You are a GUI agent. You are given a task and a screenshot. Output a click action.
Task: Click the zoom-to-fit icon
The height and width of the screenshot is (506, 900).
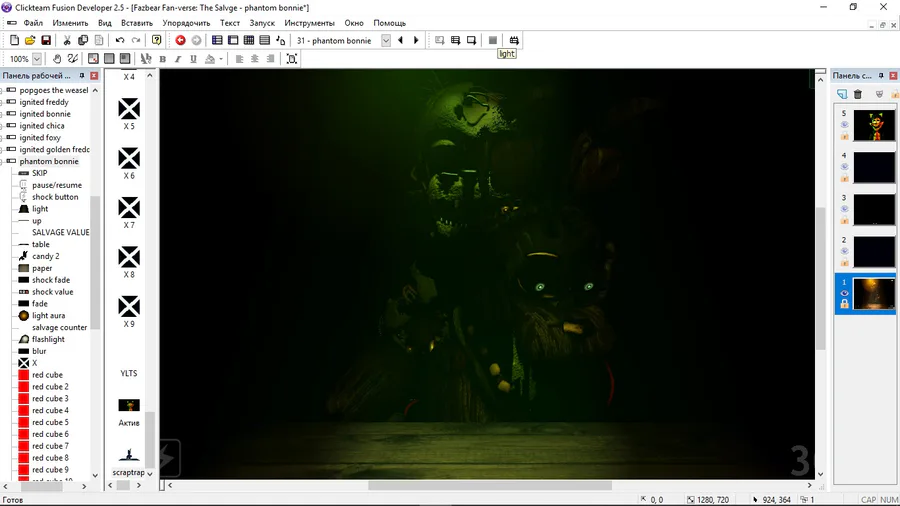tap(292, 59)
